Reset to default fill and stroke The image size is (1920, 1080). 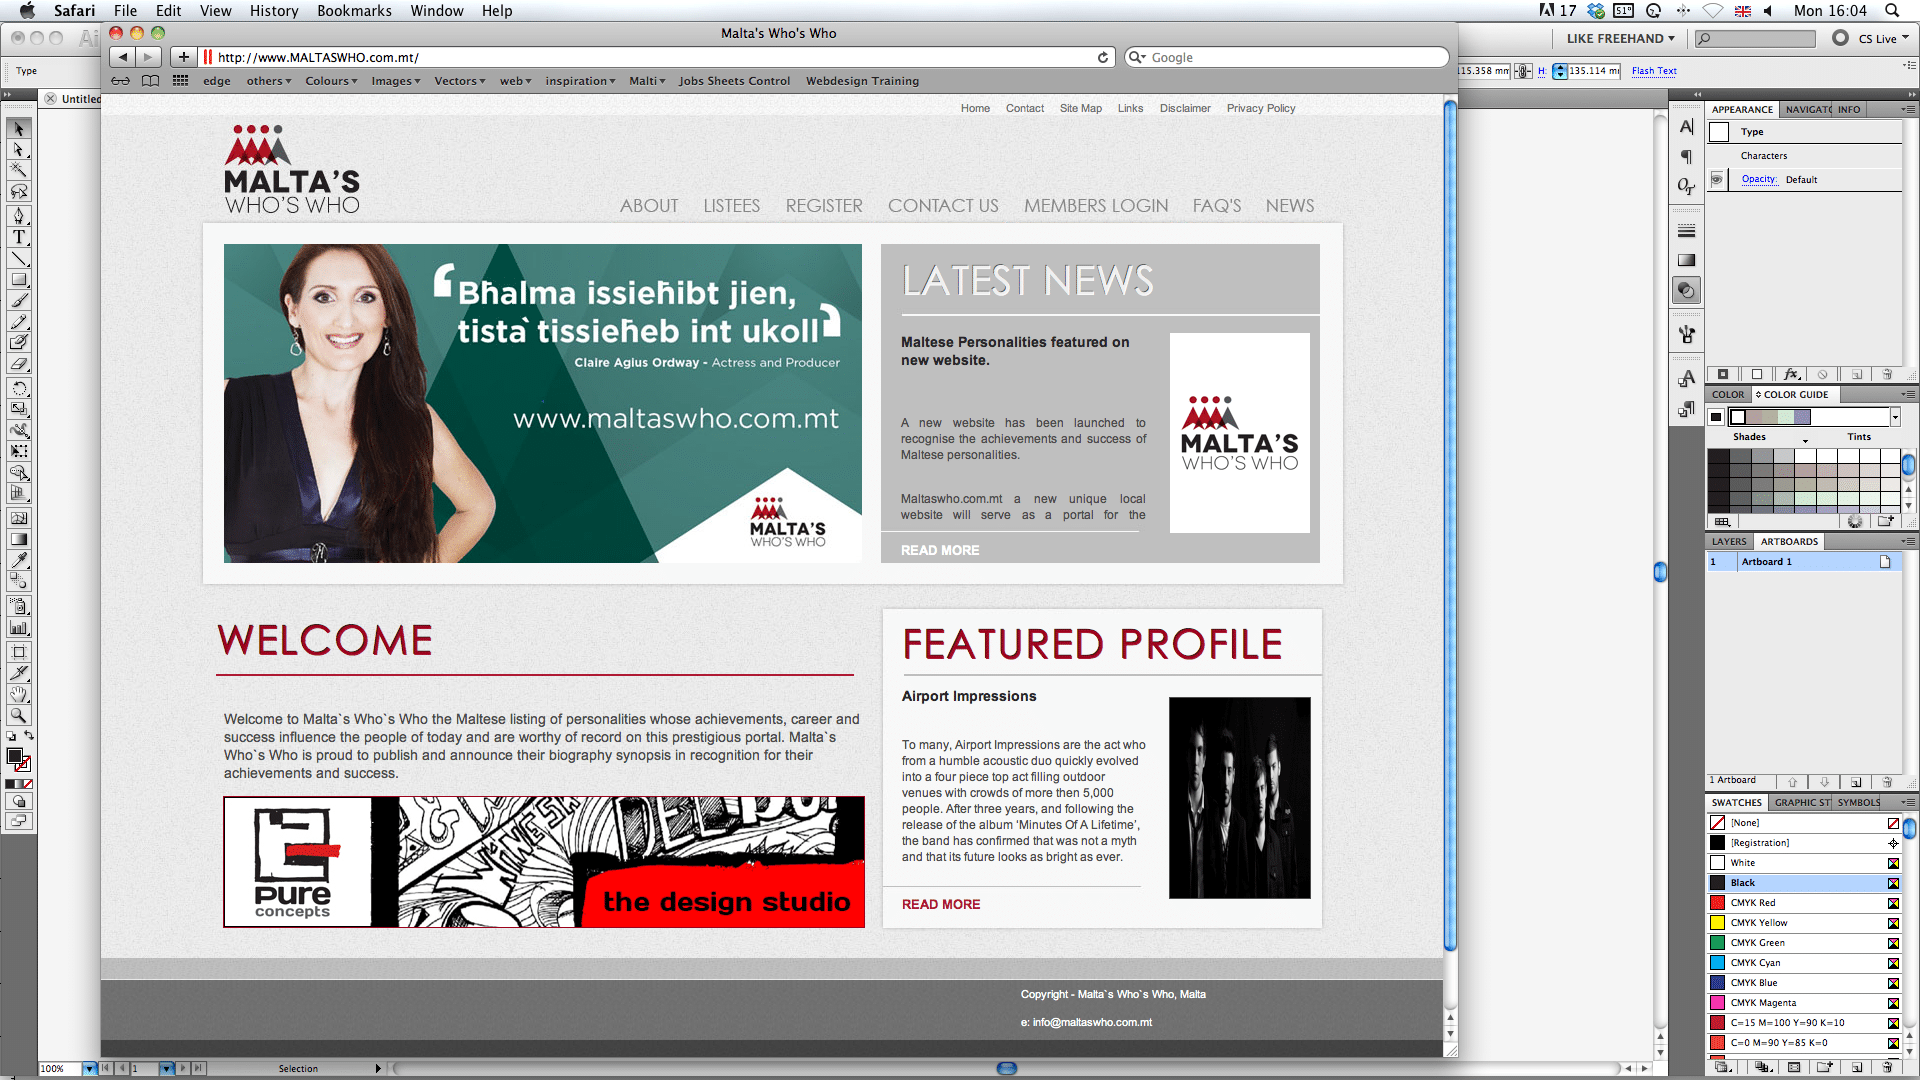11,736
